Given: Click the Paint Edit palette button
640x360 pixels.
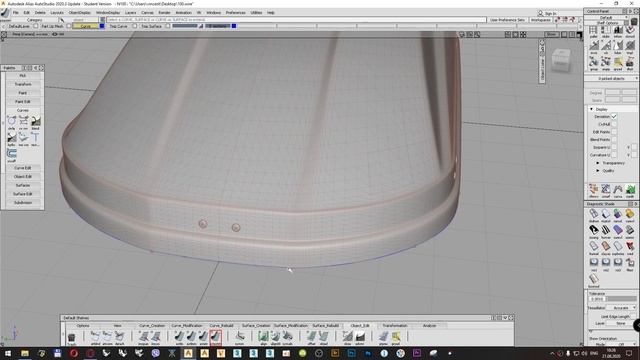Looking at the screenshot, I should click(x=23, y=102).
